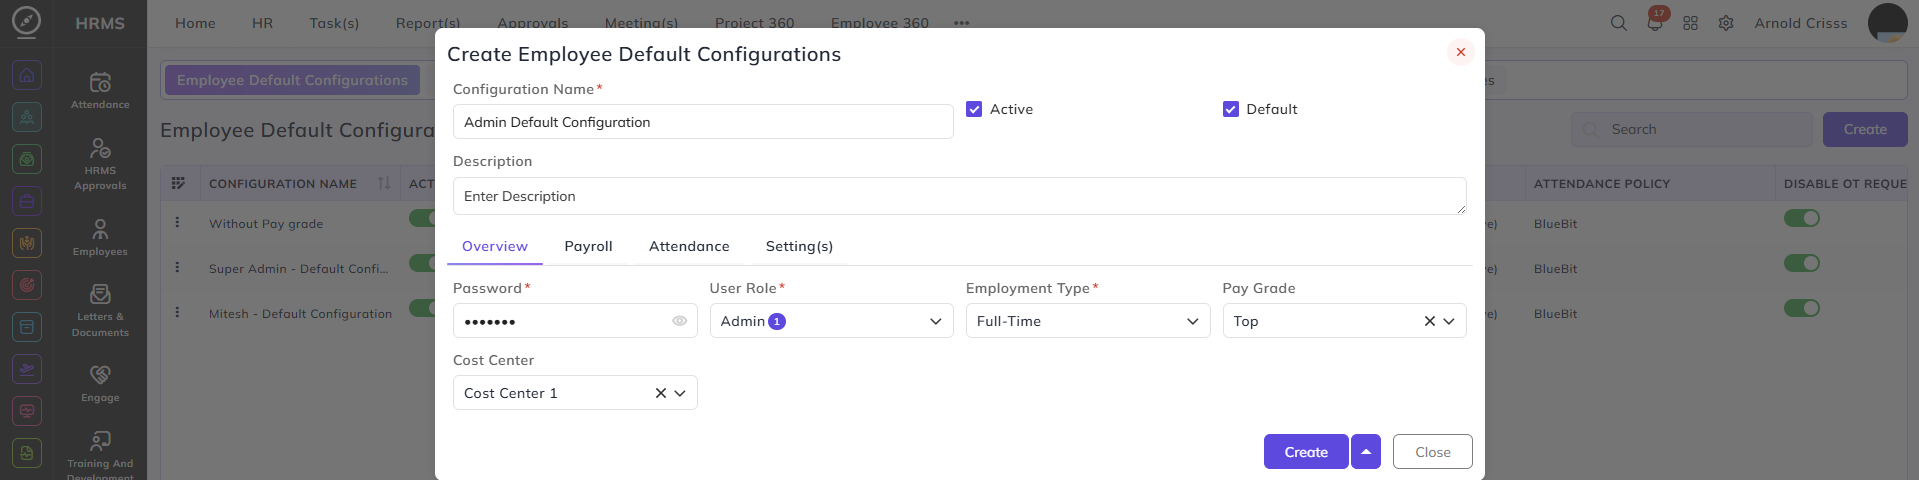
Task: Click the Close button in dialog
Action: (x=1433, y=452)
